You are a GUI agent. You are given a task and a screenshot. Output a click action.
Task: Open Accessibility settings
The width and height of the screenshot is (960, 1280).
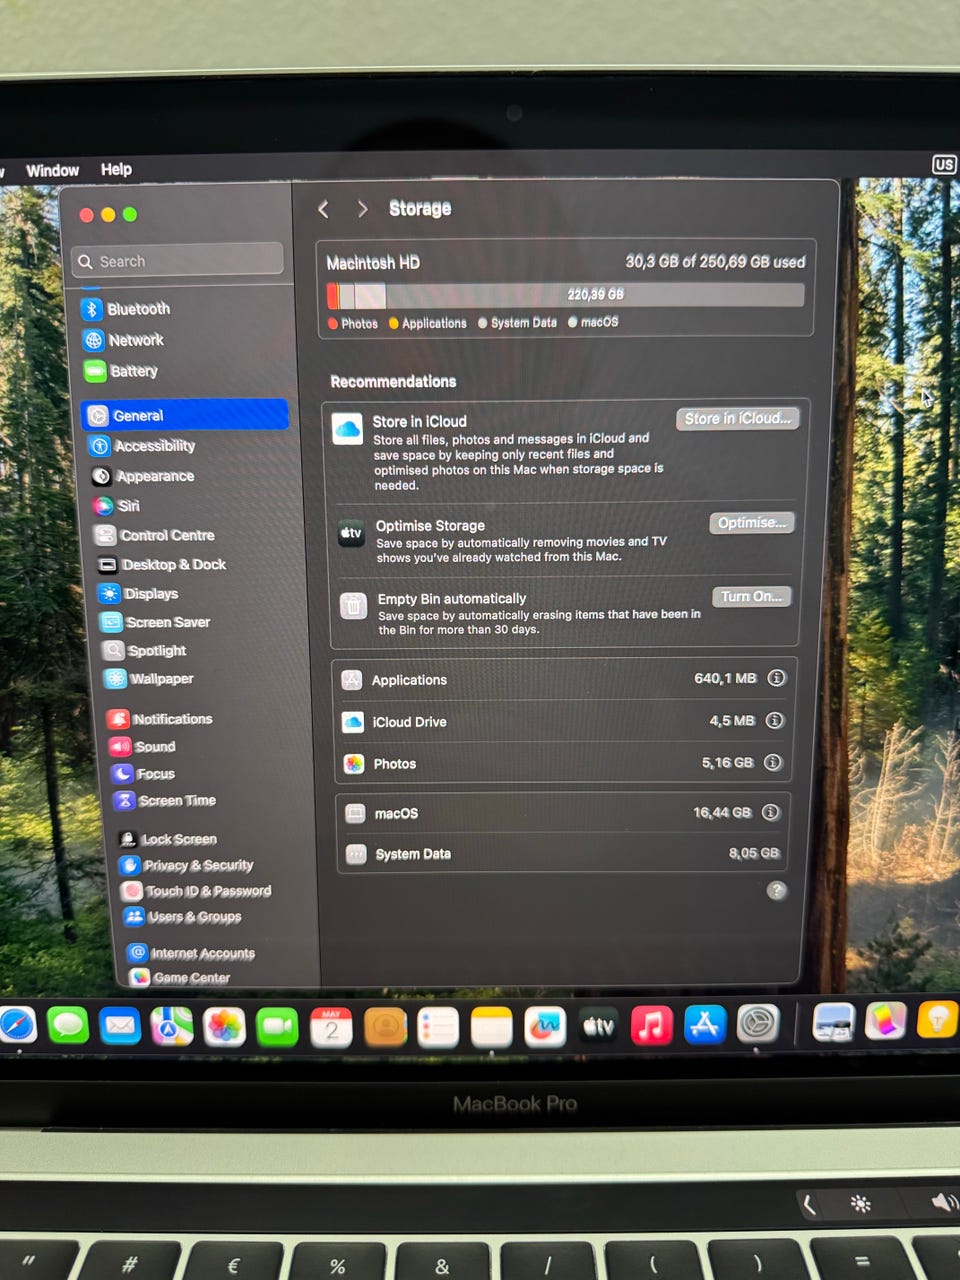pyautogui.click(x=142, y=446)
